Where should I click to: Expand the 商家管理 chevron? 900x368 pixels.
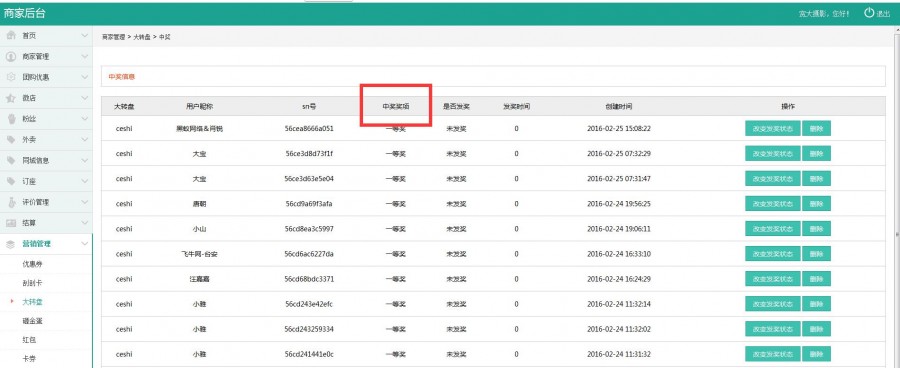[84, 56]
